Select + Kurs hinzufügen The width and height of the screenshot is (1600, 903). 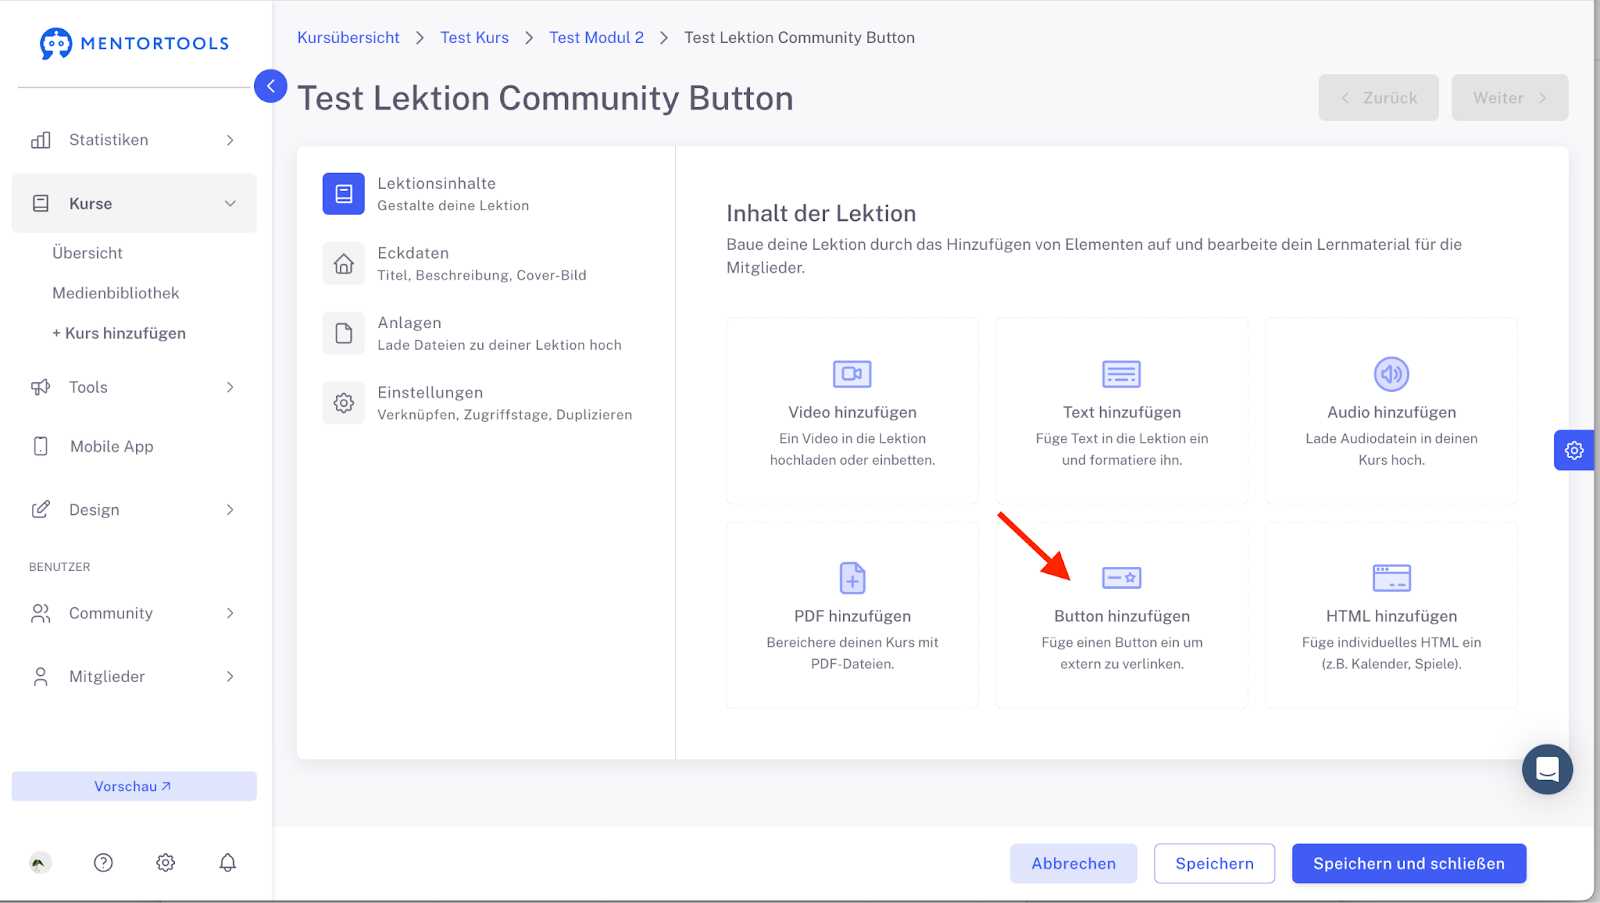point(119,333)
